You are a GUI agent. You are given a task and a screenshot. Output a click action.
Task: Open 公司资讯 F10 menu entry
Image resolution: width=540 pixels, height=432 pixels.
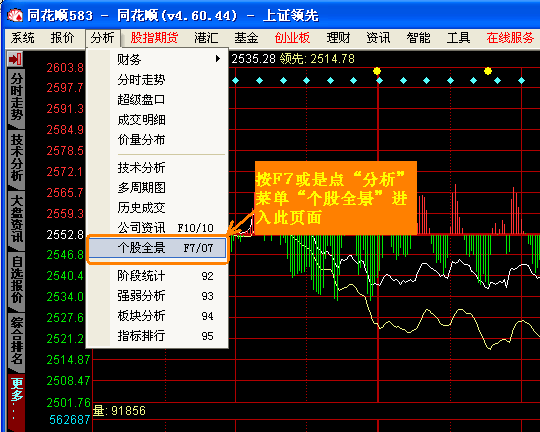tap(157, 228)
